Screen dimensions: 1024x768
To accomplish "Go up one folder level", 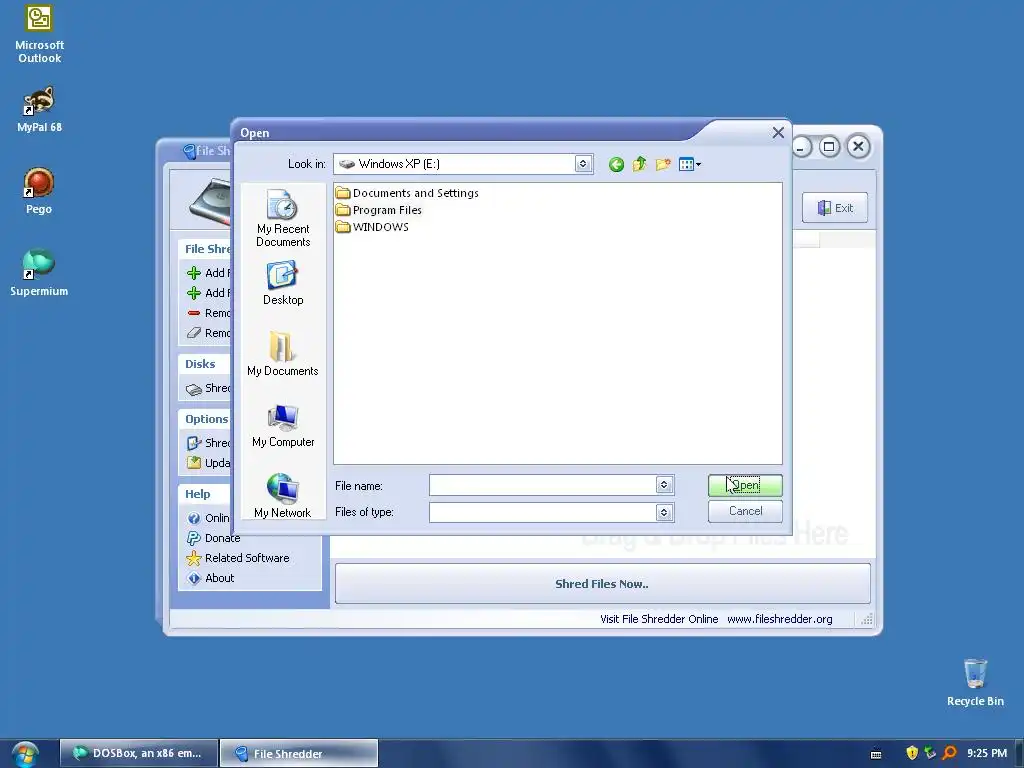I will click(x=639, y=164).
